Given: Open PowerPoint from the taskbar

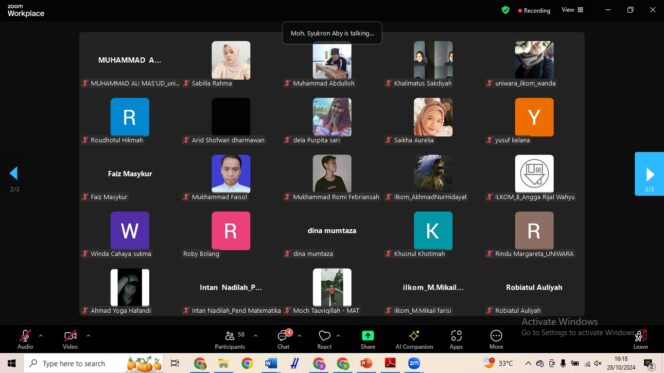Looking at the screenshot, I should (x=366, y=363).
